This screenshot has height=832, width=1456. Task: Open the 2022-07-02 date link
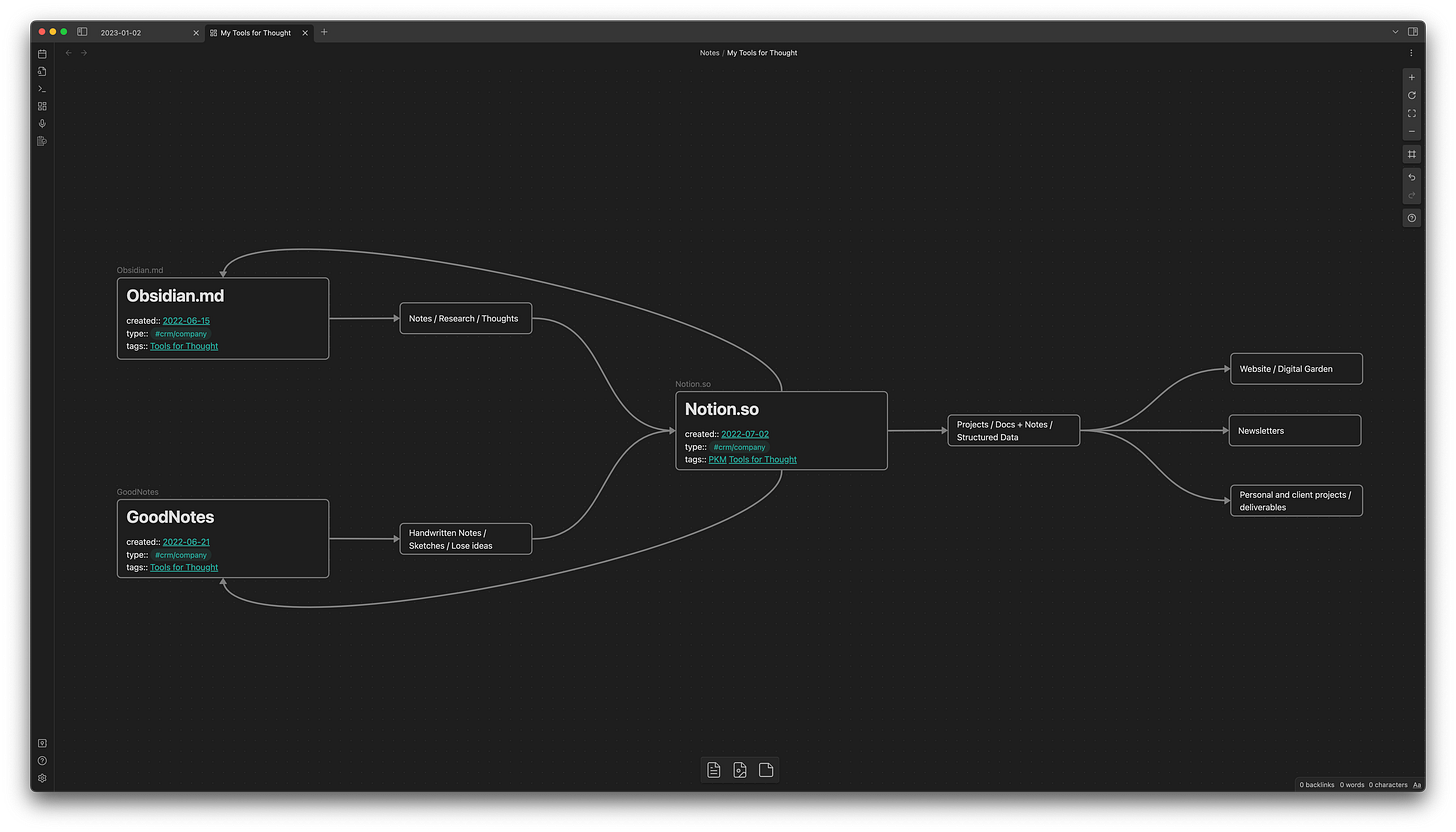[745, 434]
